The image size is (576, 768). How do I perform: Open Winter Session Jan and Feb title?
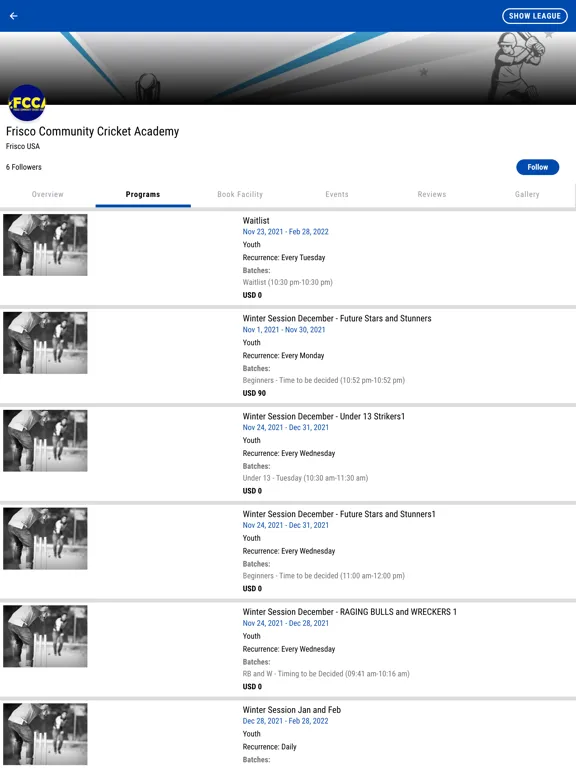291,710
